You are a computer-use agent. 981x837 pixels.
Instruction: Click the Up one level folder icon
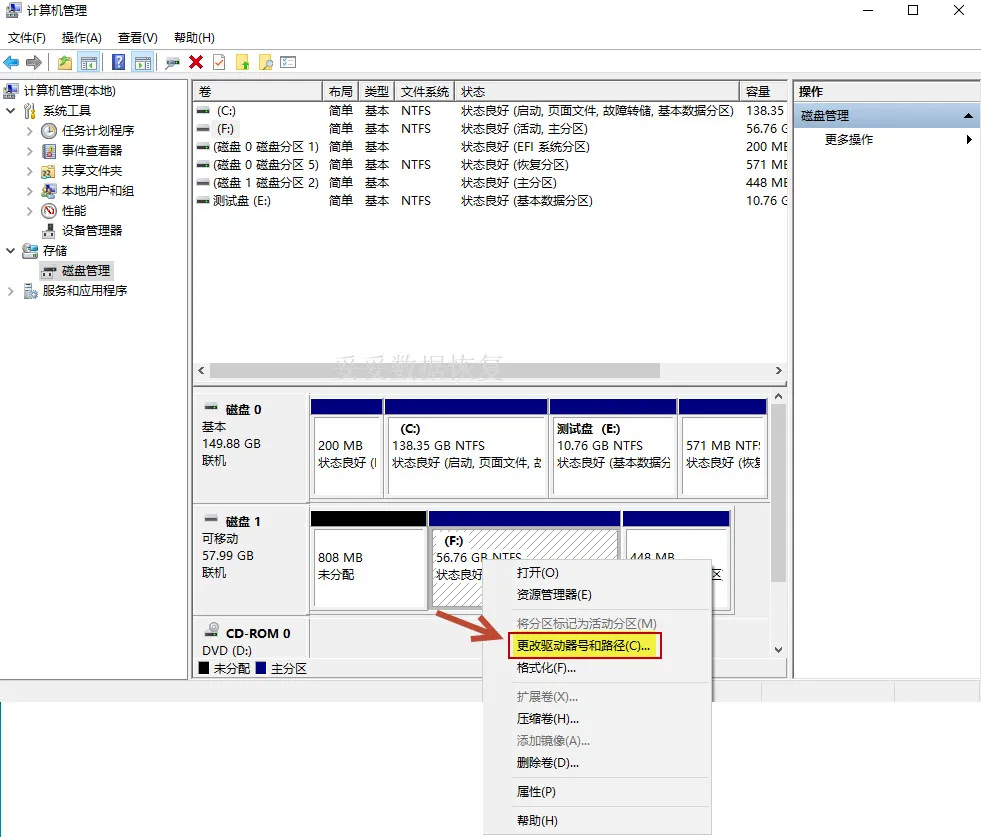coord(65,63)
